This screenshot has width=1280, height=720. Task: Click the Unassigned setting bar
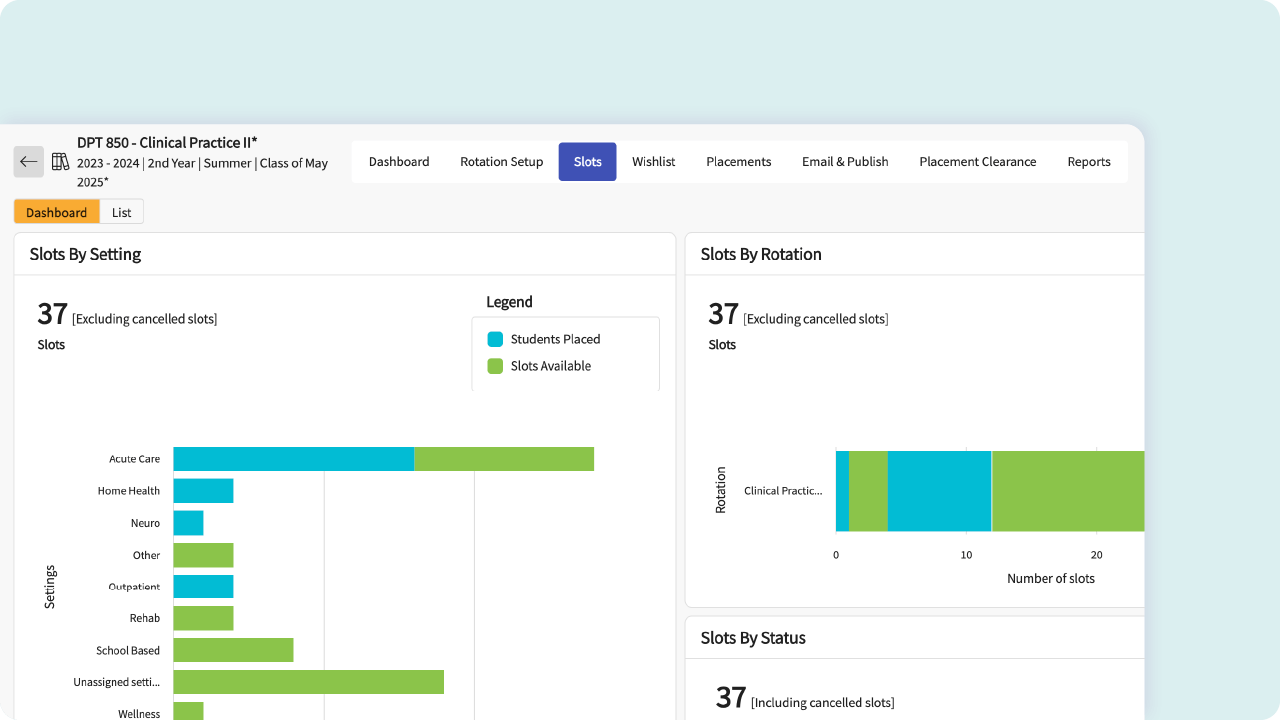point(309,682)
